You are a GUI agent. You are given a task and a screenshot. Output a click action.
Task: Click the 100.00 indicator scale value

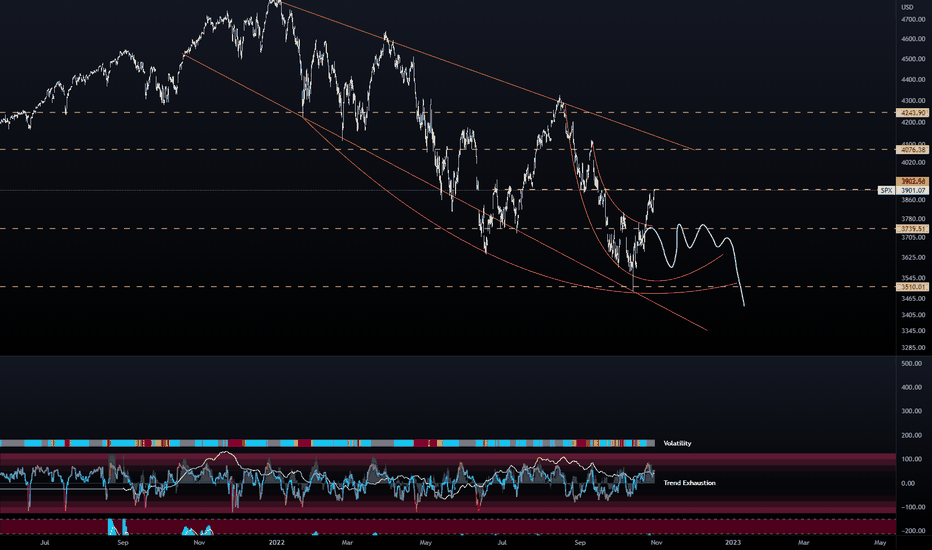911,459
